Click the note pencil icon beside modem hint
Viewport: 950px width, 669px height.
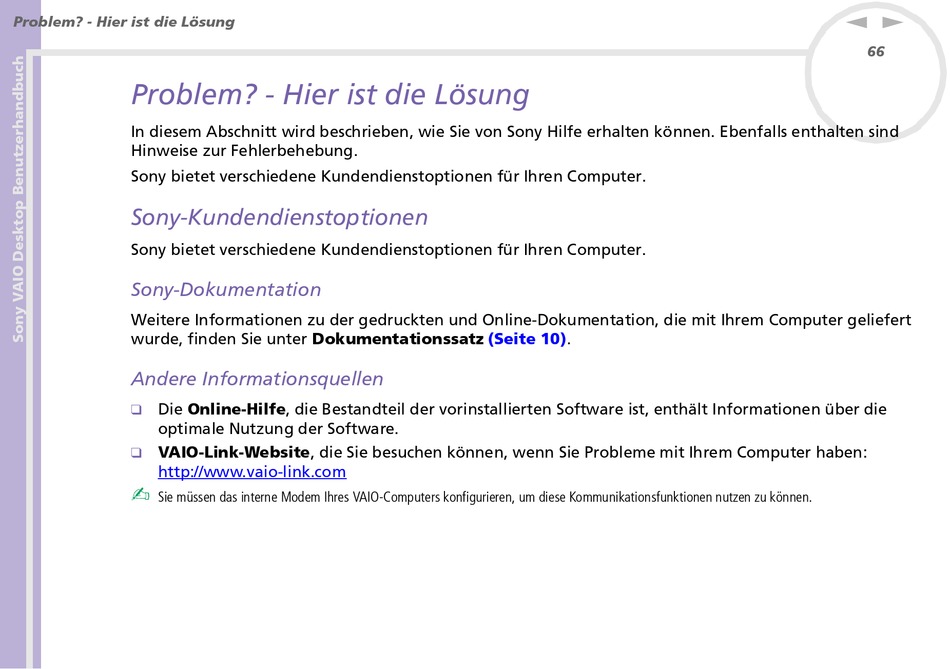tap(140, 495)
